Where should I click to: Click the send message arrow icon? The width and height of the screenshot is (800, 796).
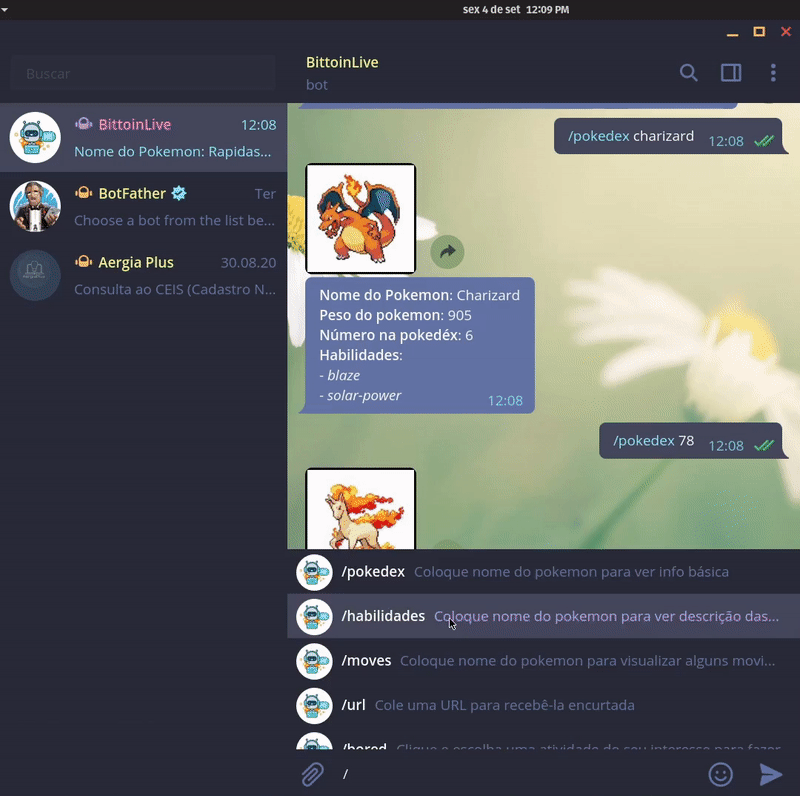(770, 774)
